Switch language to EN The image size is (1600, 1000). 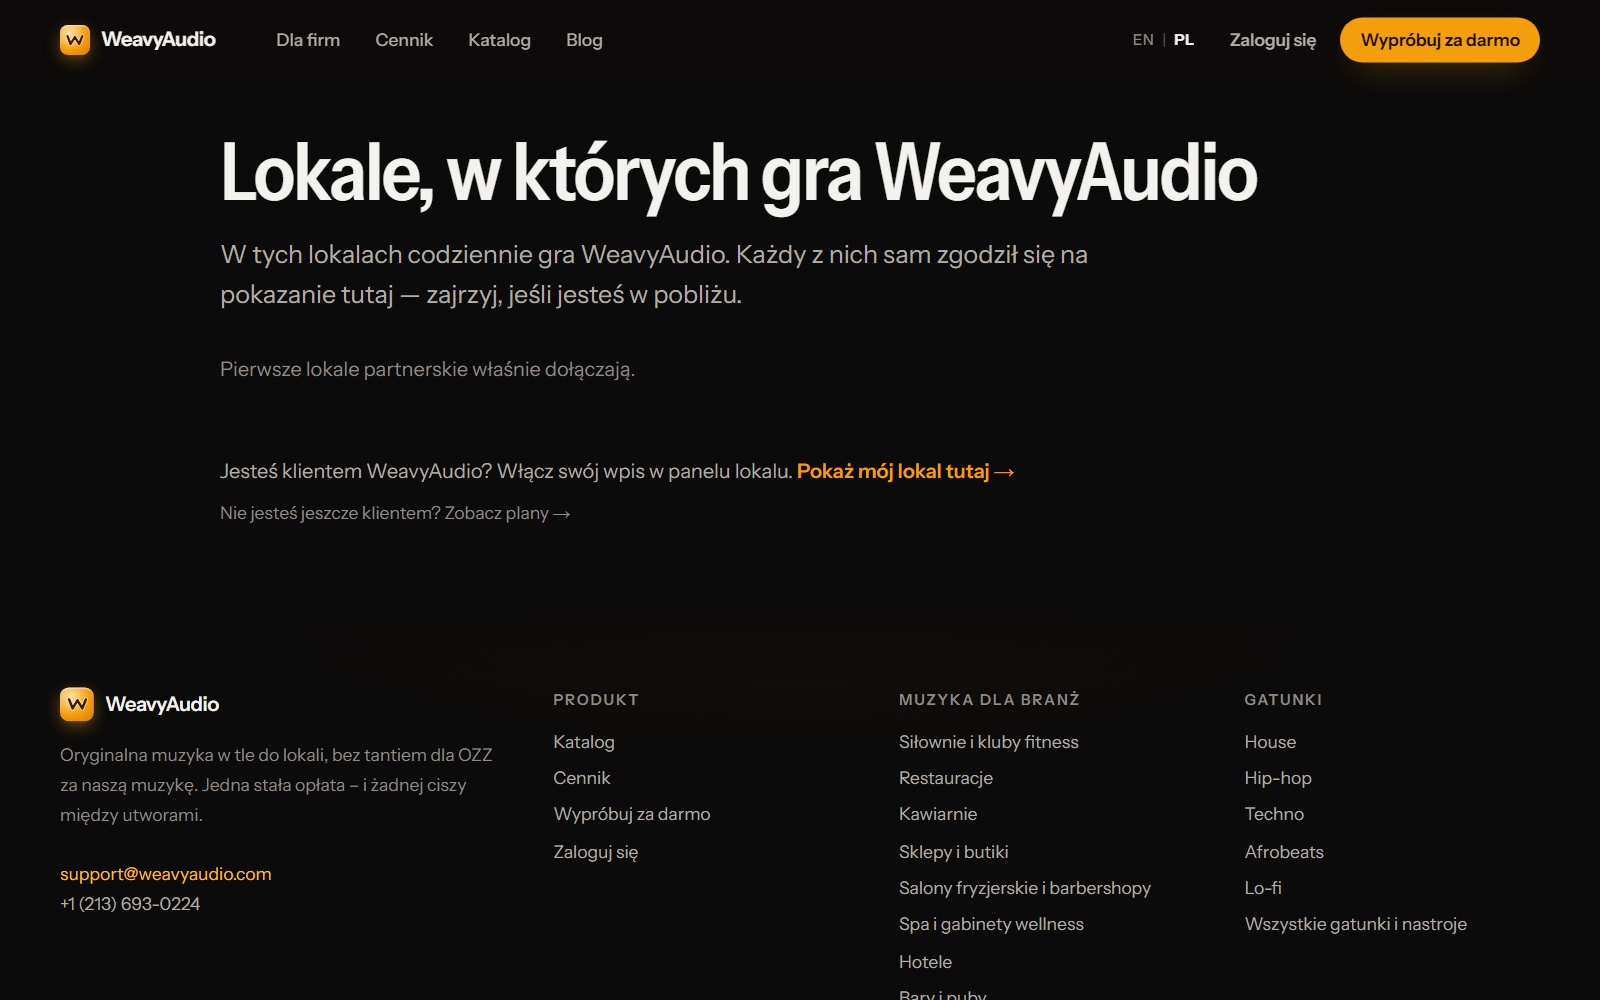[x=1143, y=40]
